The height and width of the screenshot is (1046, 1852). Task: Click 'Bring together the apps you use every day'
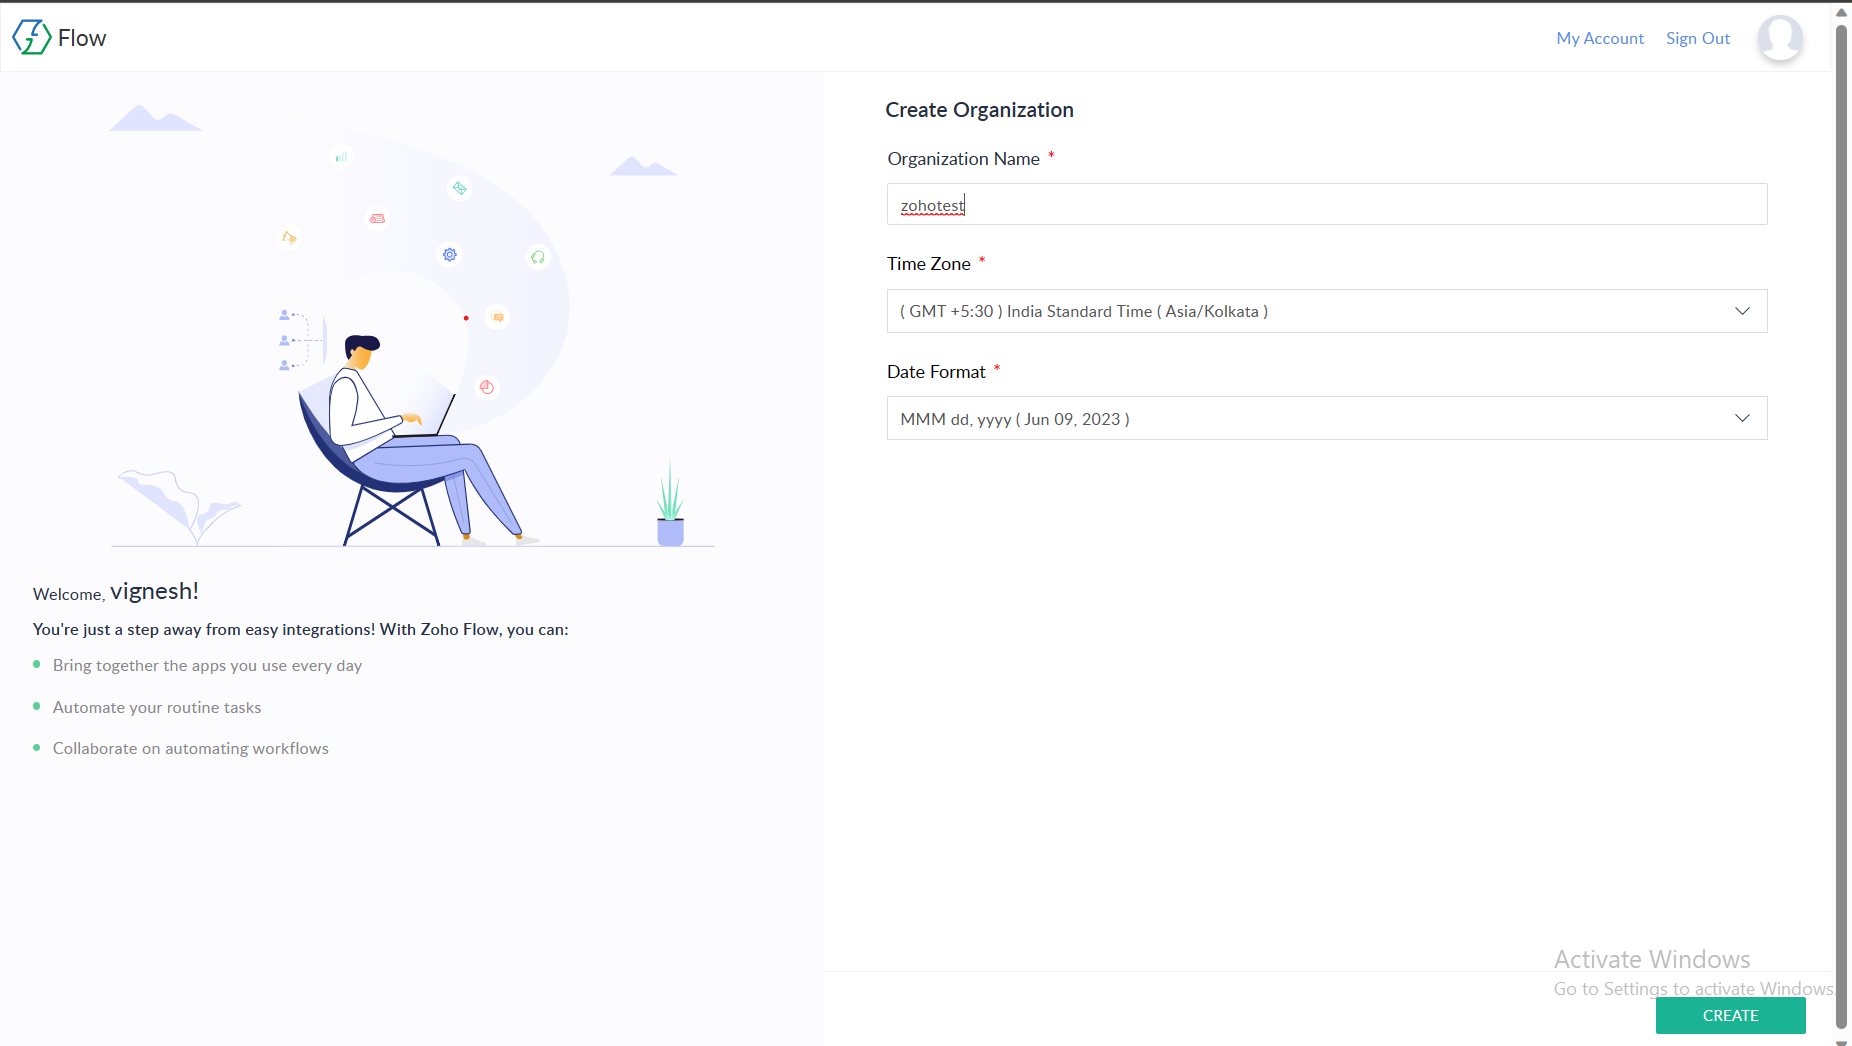tap(207, 666)
